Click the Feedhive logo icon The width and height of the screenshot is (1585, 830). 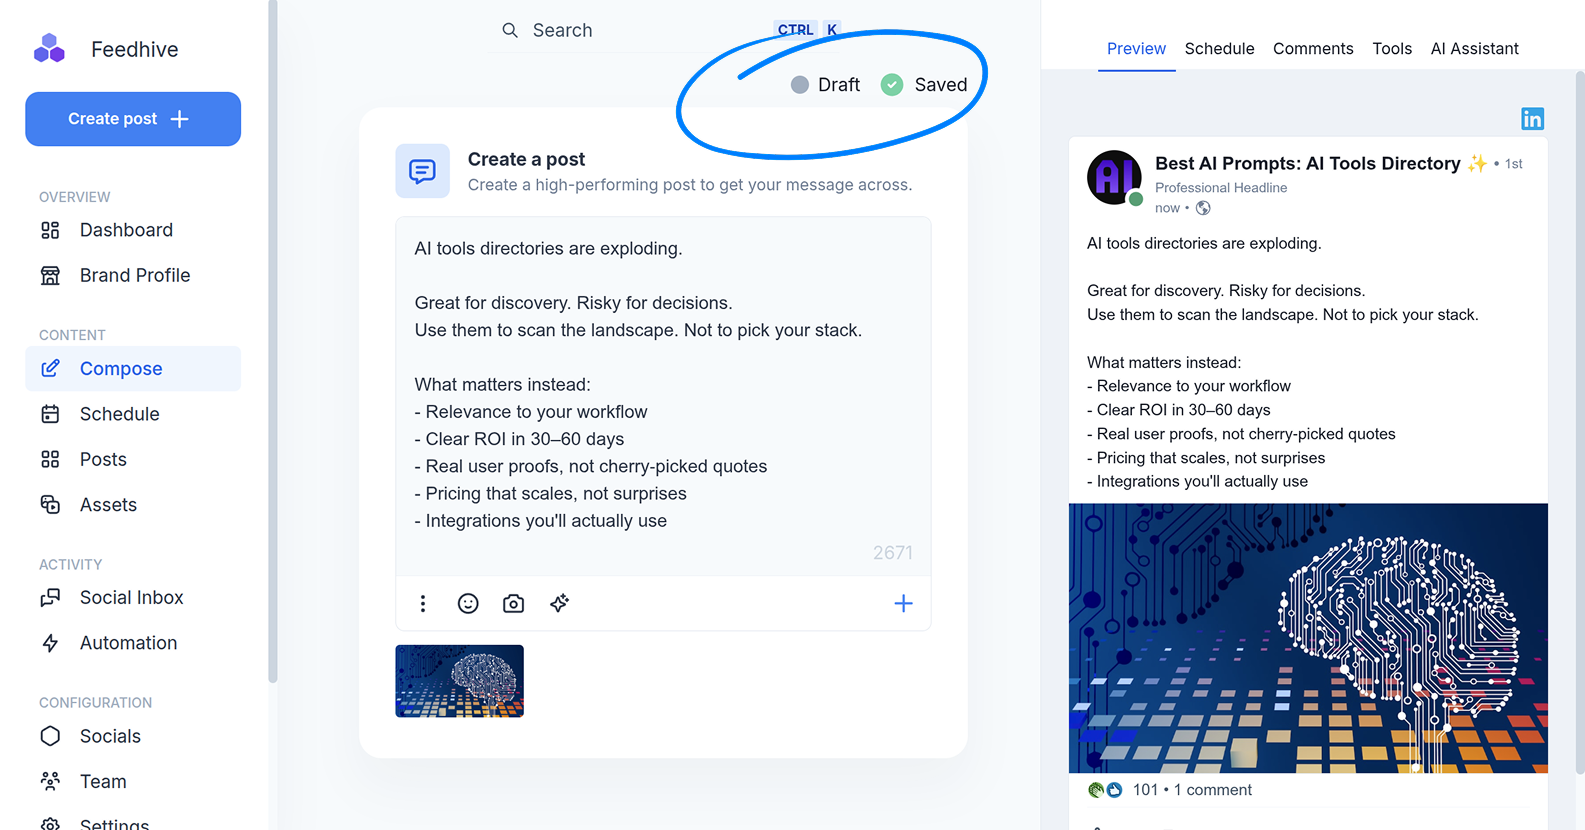click(x=49, y=49)
